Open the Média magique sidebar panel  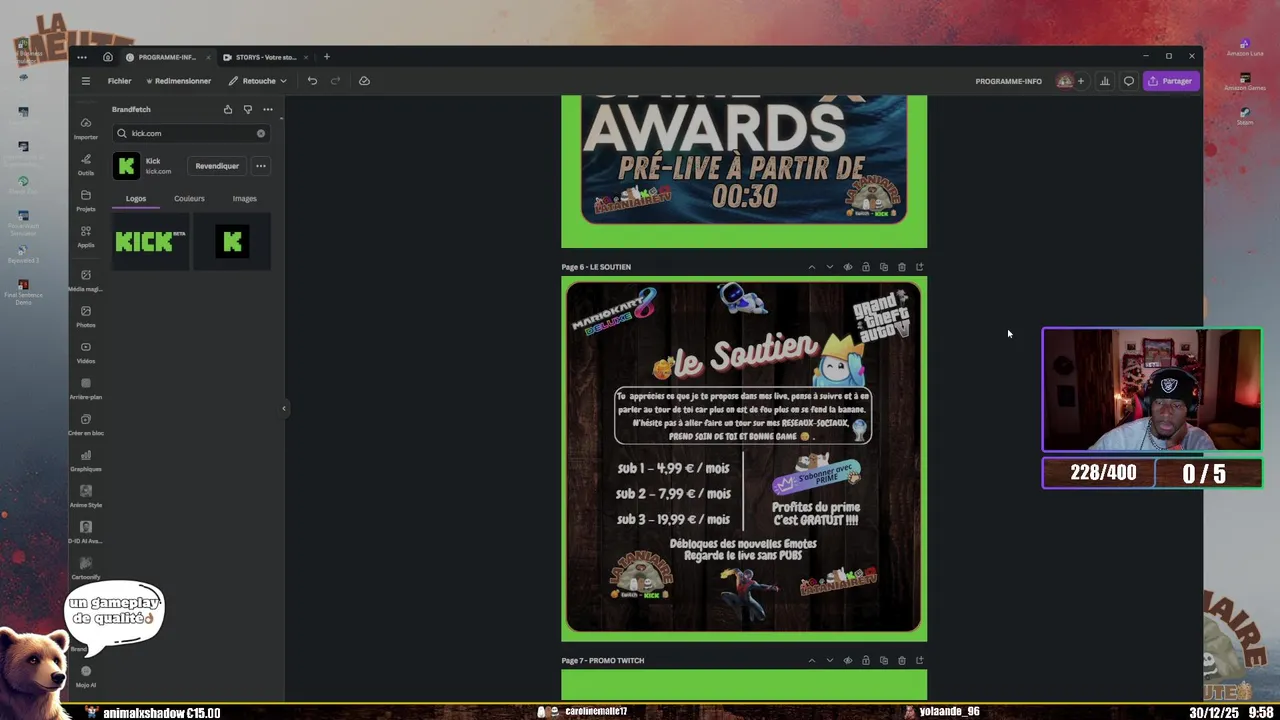point(86,280)
